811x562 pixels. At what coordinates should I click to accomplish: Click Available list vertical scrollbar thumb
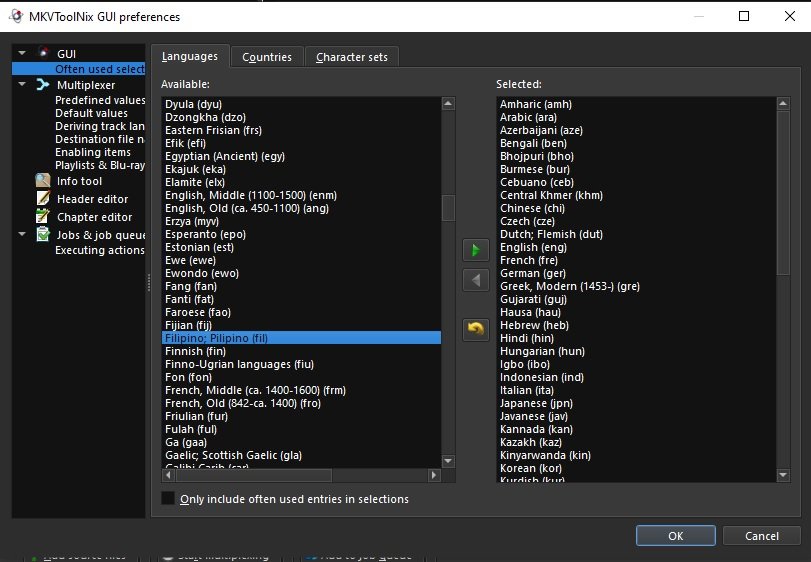click(448, 208)
